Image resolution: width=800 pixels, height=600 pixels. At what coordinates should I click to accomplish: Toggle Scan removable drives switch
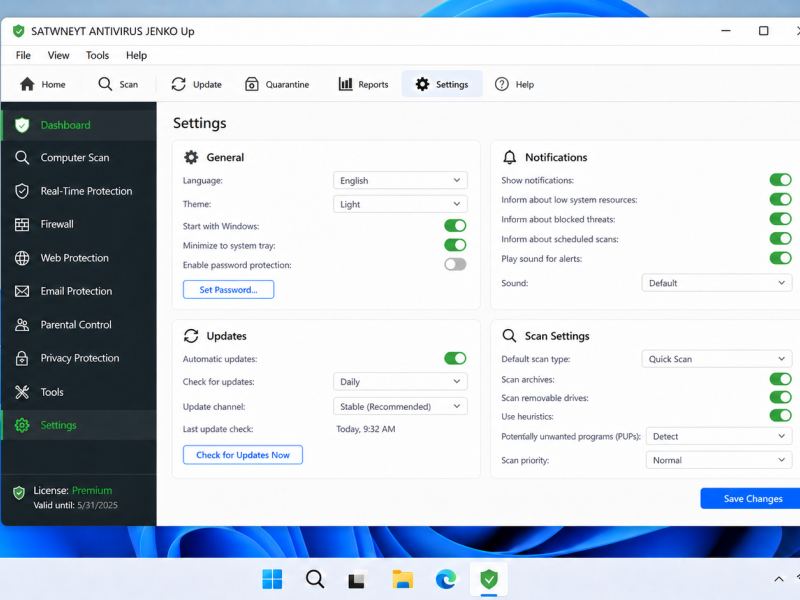(x=781, y=397)
